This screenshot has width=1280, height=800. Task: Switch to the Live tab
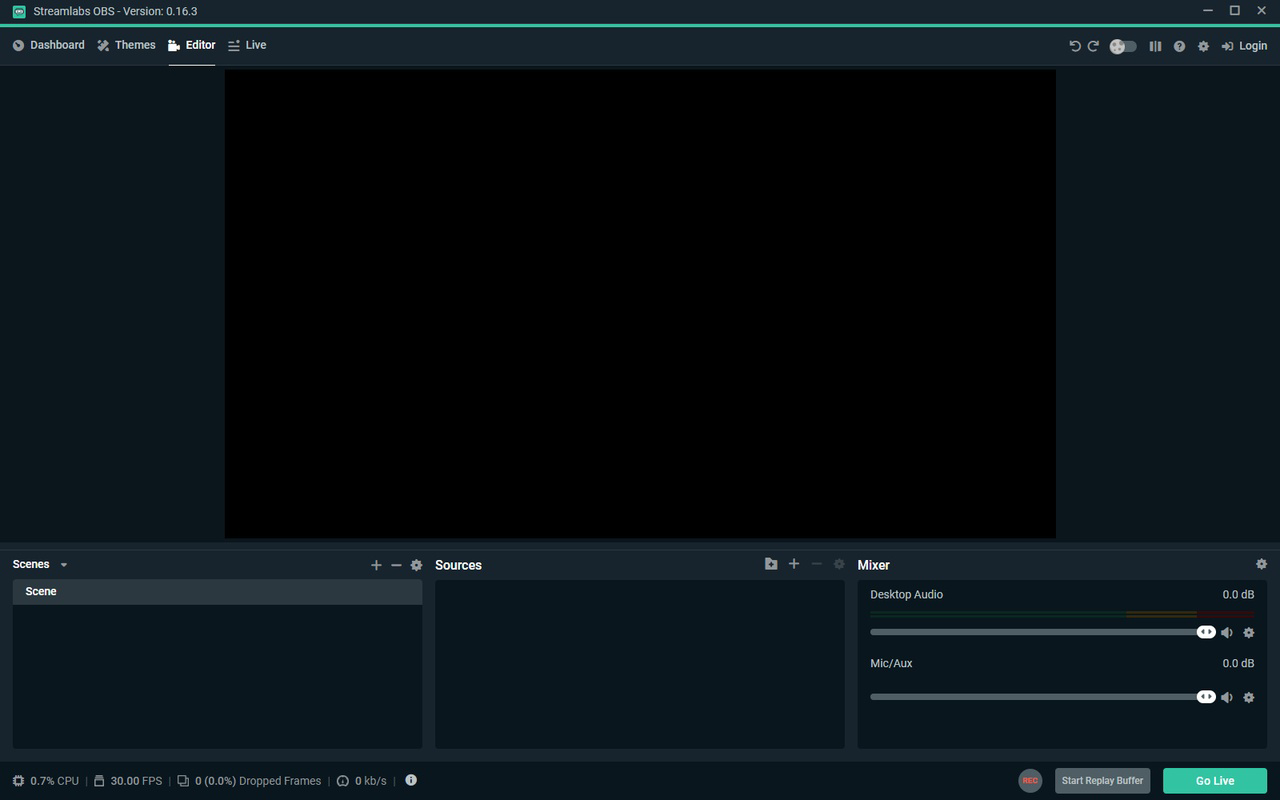click(x=247, y=45)
